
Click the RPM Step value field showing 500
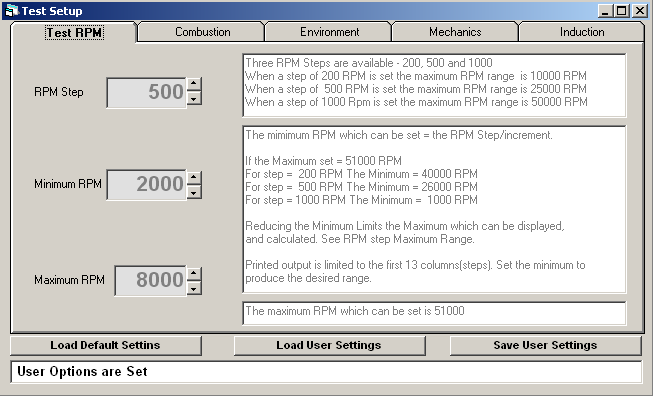click(x=146, y=92)
